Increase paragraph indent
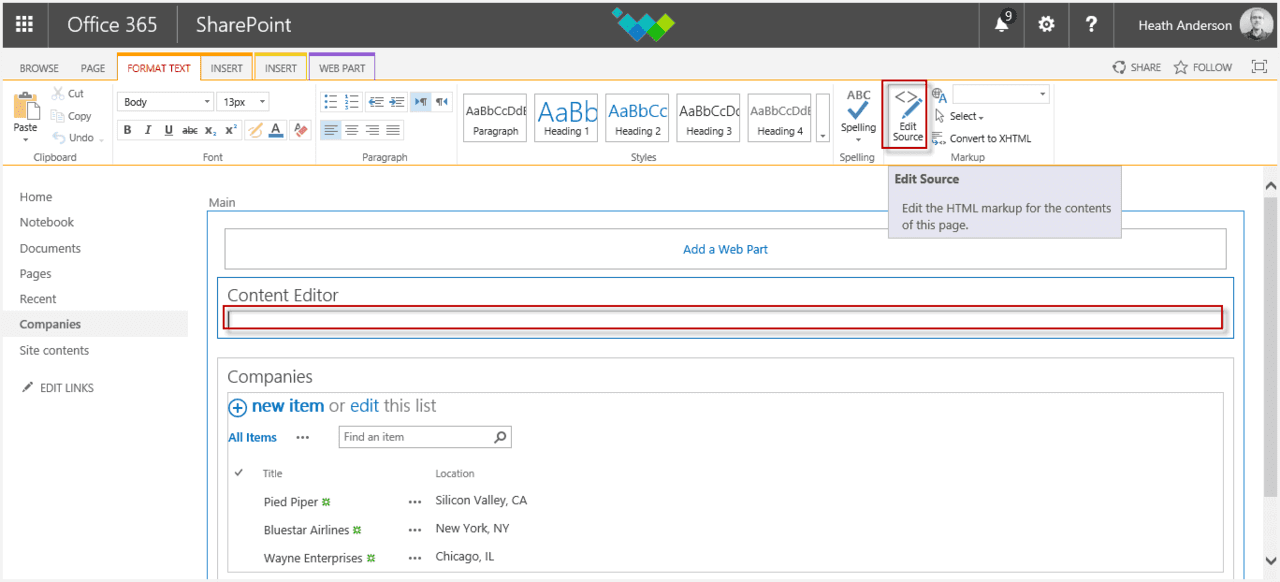 click(397, 101)
